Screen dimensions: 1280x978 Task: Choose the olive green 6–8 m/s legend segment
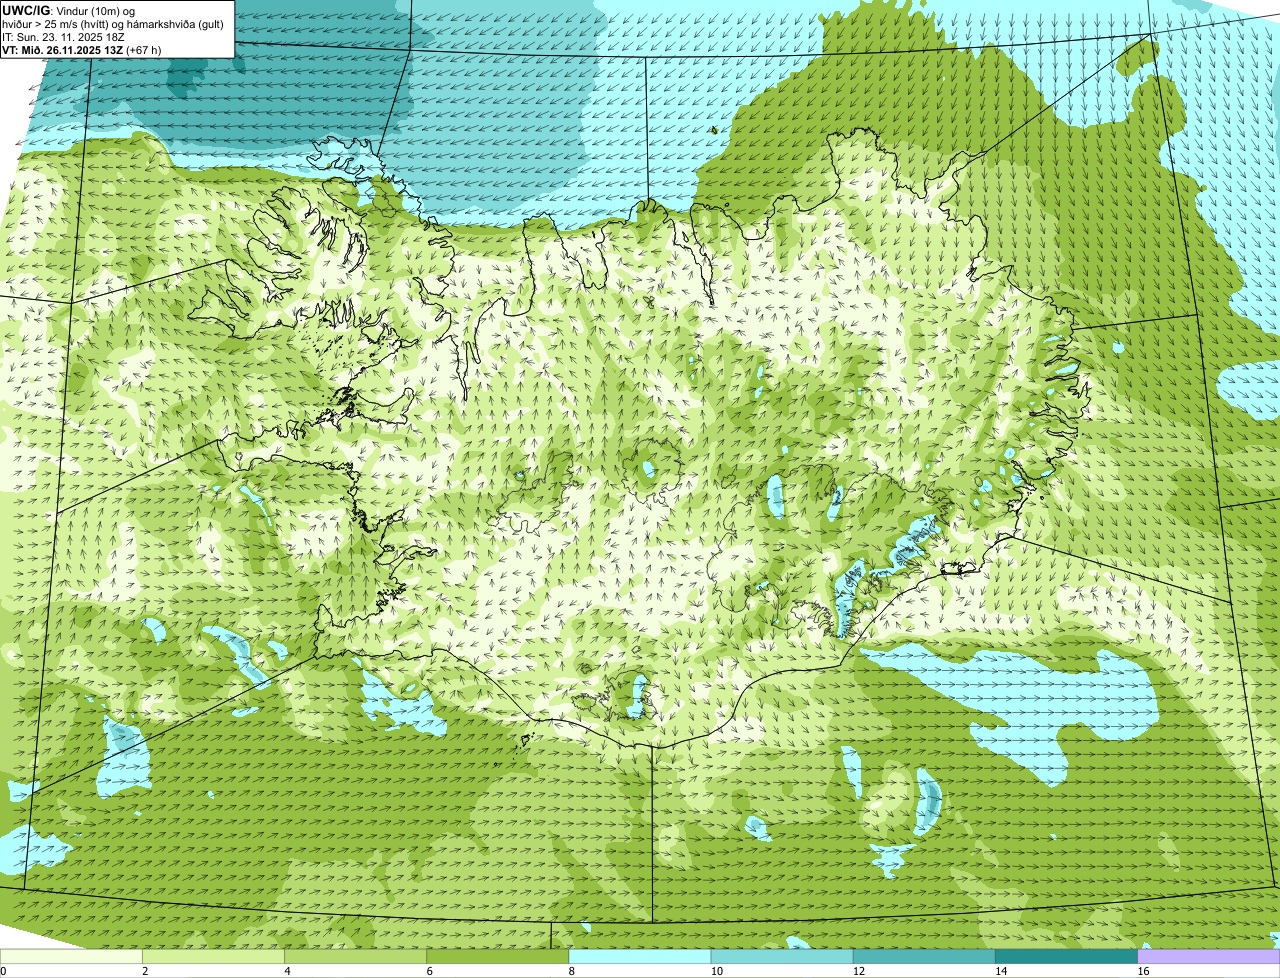coord(498,957)
